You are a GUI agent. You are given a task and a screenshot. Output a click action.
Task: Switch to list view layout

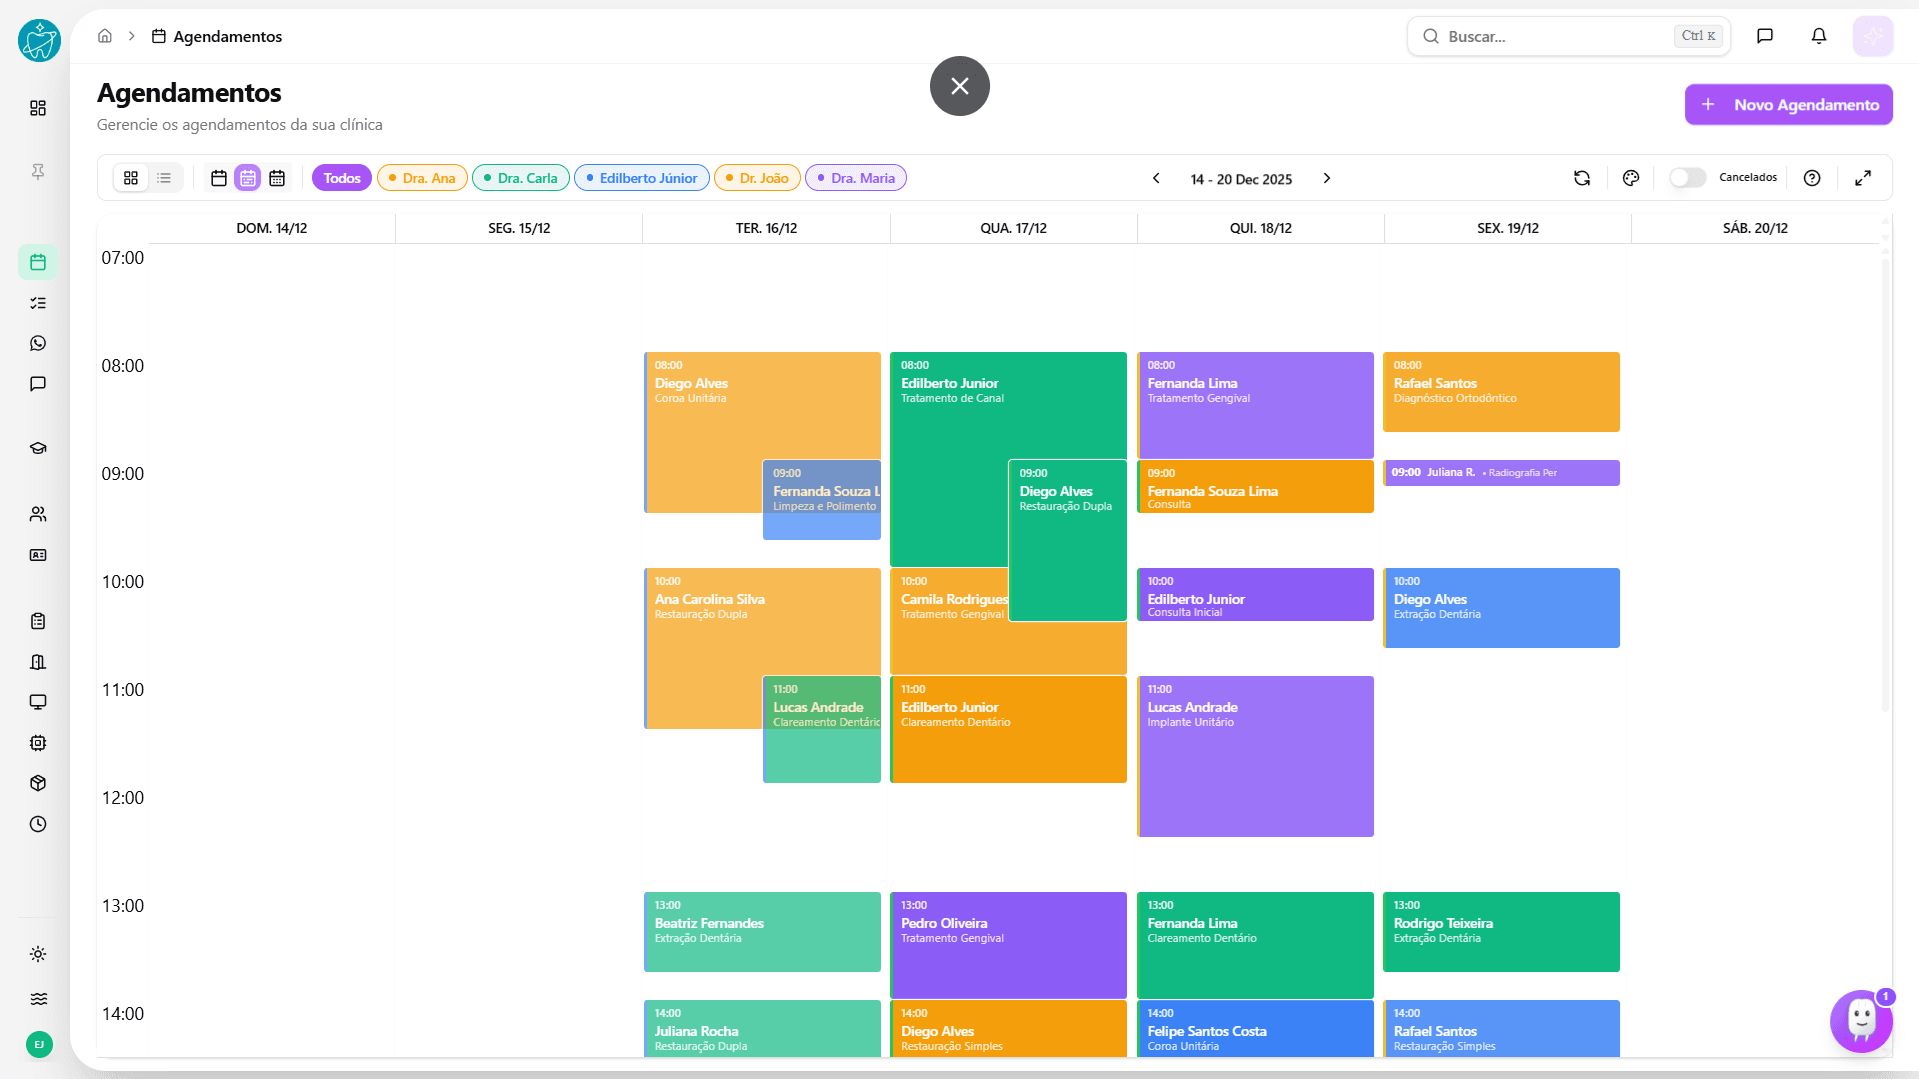click(x=164, y=177)
